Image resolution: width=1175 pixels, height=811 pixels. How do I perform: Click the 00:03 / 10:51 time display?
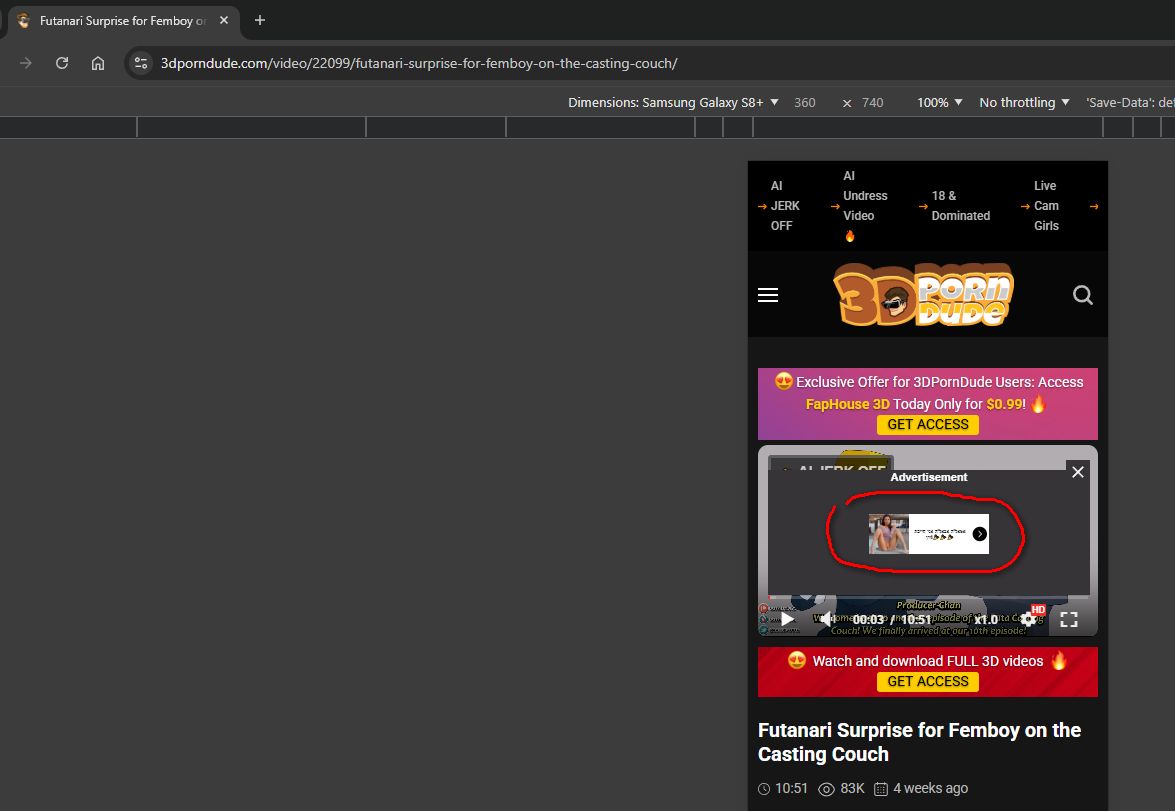[x=892, y=620]
